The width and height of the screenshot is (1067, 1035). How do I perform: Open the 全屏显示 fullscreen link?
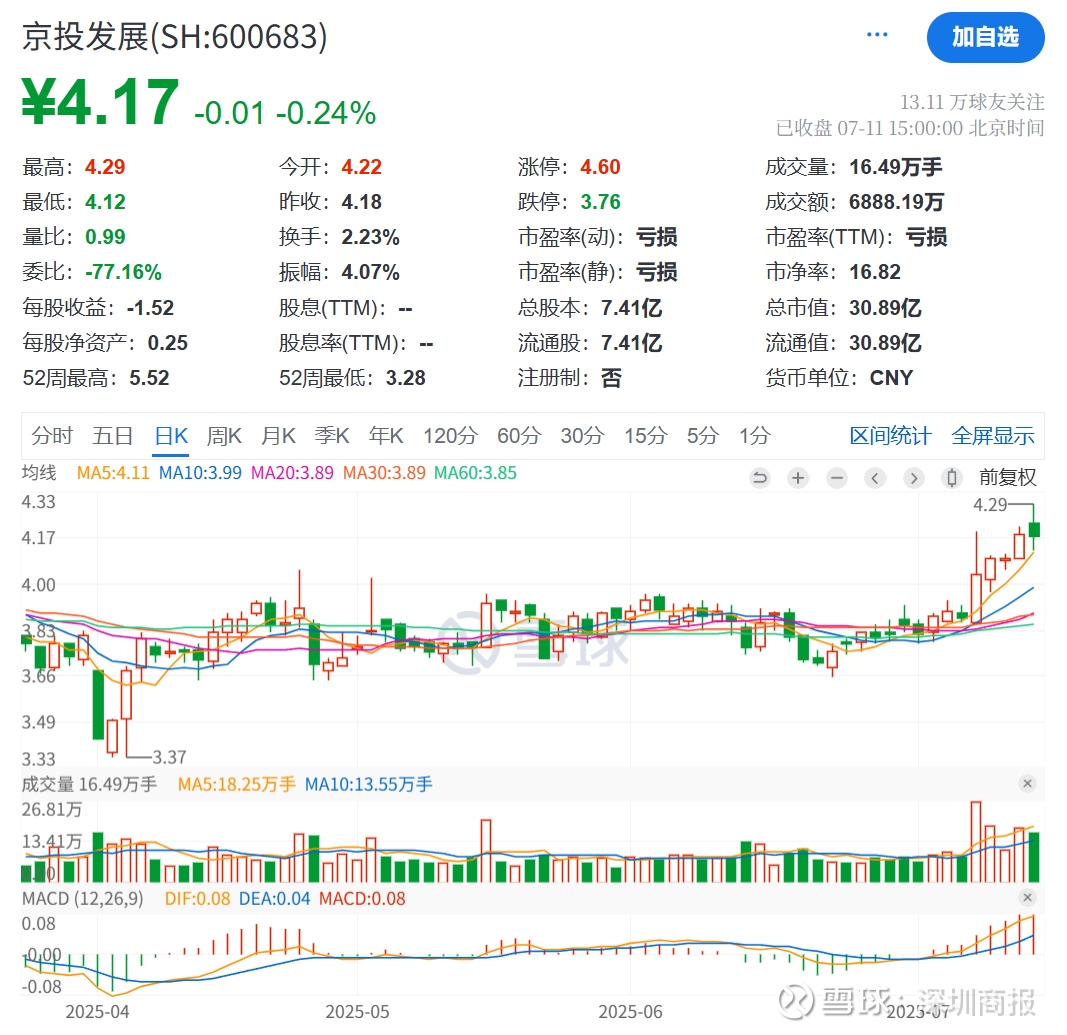tap(993, 436)
